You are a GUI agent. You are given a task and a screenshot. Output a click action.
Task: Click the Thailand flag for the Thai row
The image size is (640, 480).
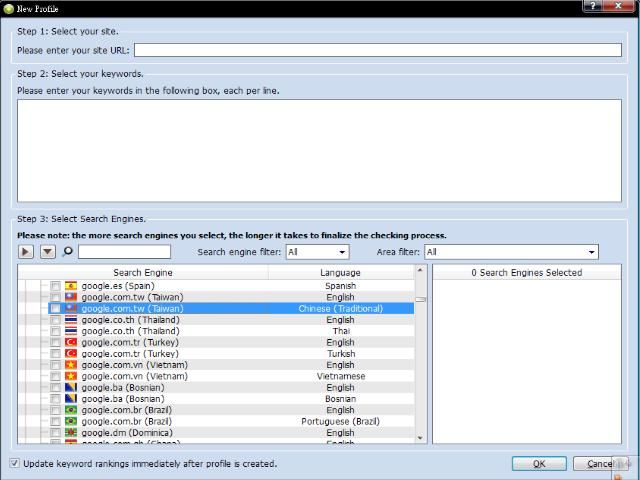pos(71,331)
